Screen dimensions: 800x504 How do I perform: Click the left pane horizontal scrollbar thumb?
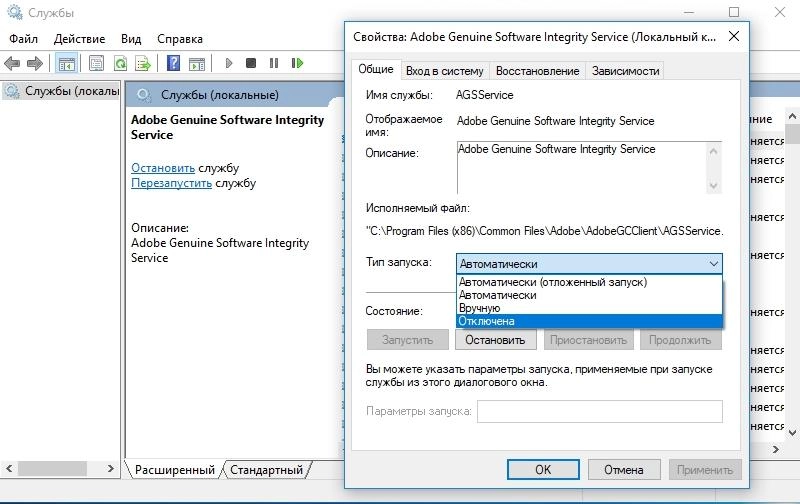[x=52, y=468]
